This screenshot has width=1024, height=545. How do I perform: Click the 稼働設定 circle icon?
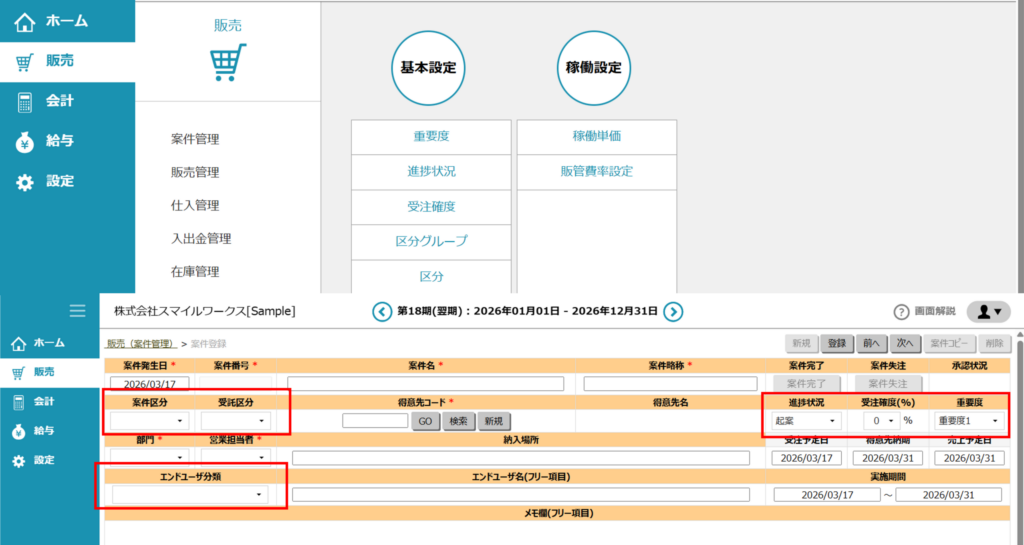pos(594,69)
